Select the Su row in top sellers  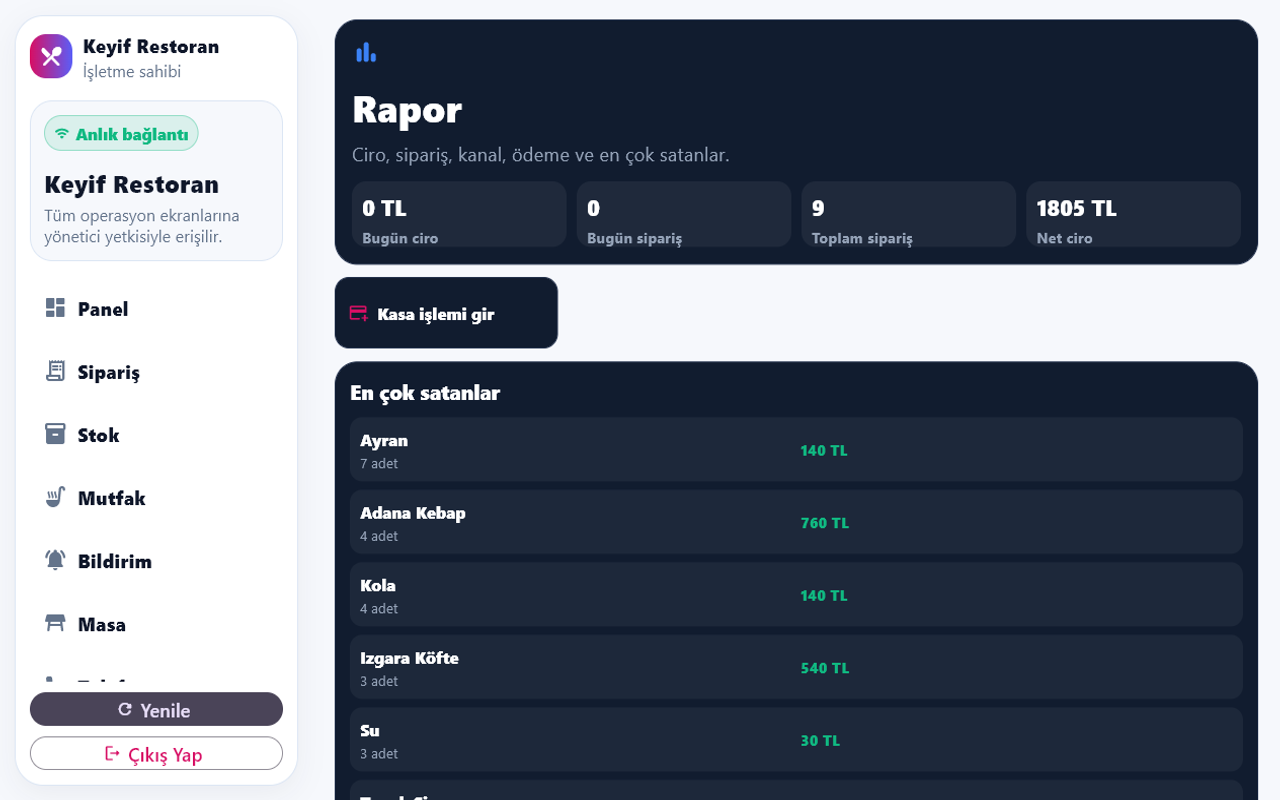coord(796,740)
